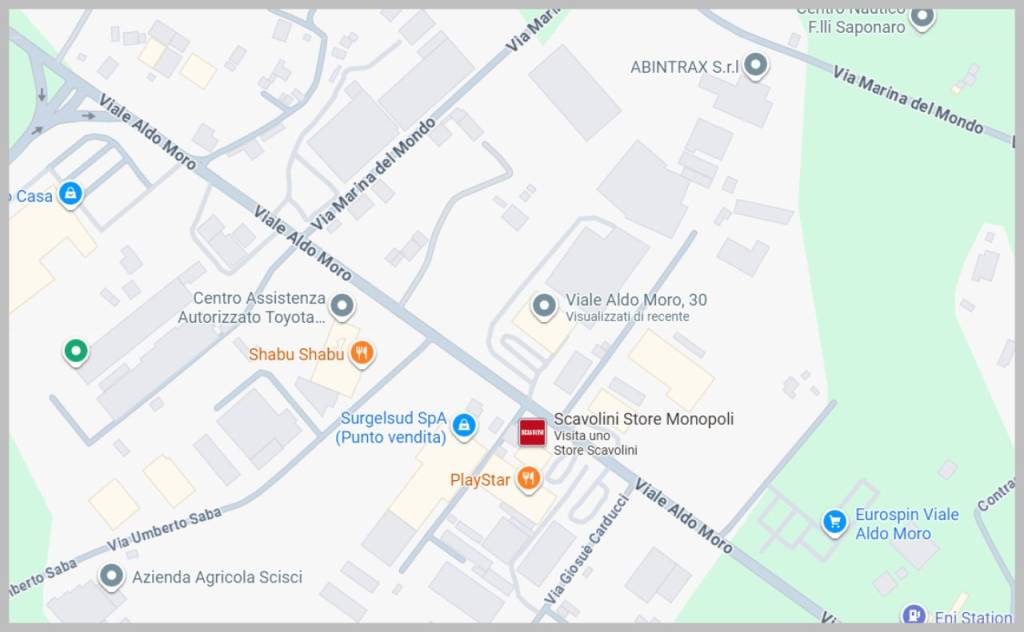Viewport: 1024px width, 632px height.
Task: Click the Via Giosuè Carducci street label
Action: tap(586, 548)
